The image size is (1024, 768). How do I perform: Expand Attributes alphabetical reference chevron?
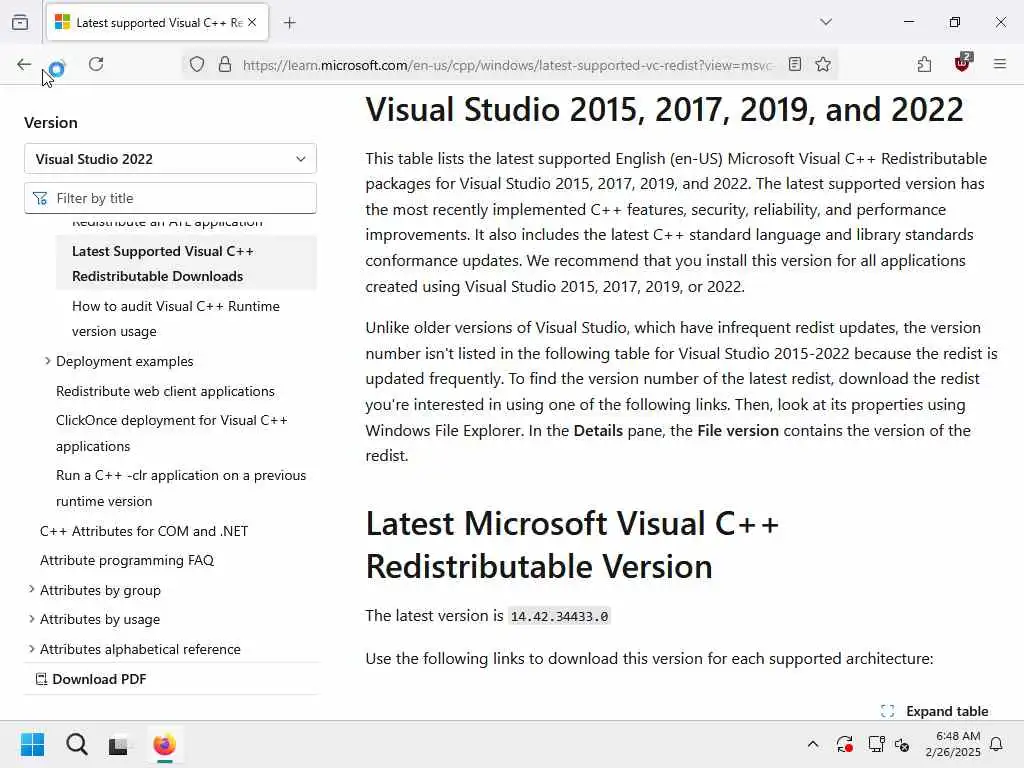tap(31, 648)
